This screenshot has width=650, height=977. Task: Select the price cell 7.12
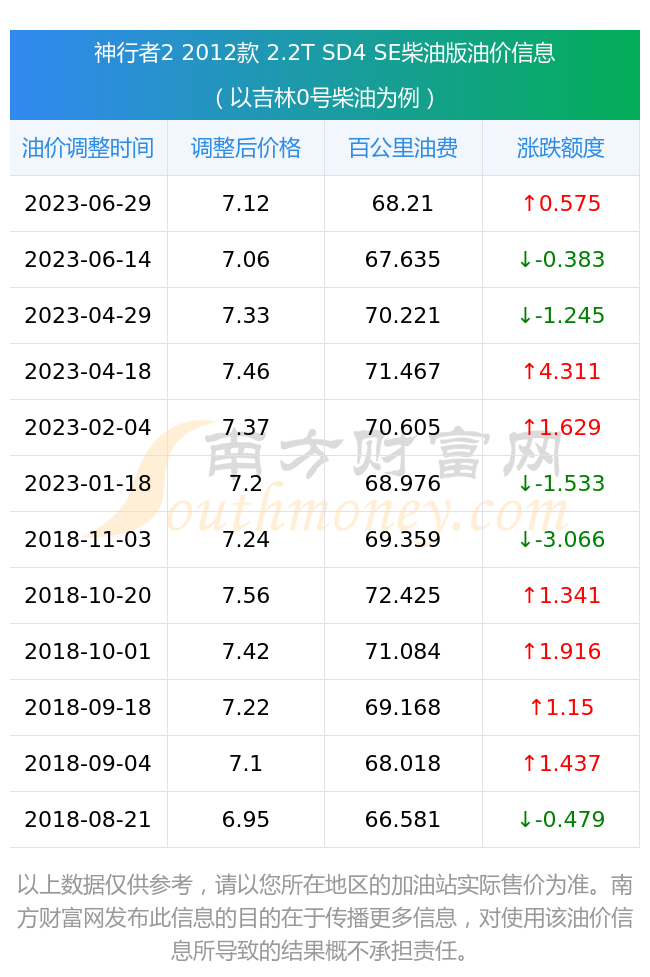246,203
